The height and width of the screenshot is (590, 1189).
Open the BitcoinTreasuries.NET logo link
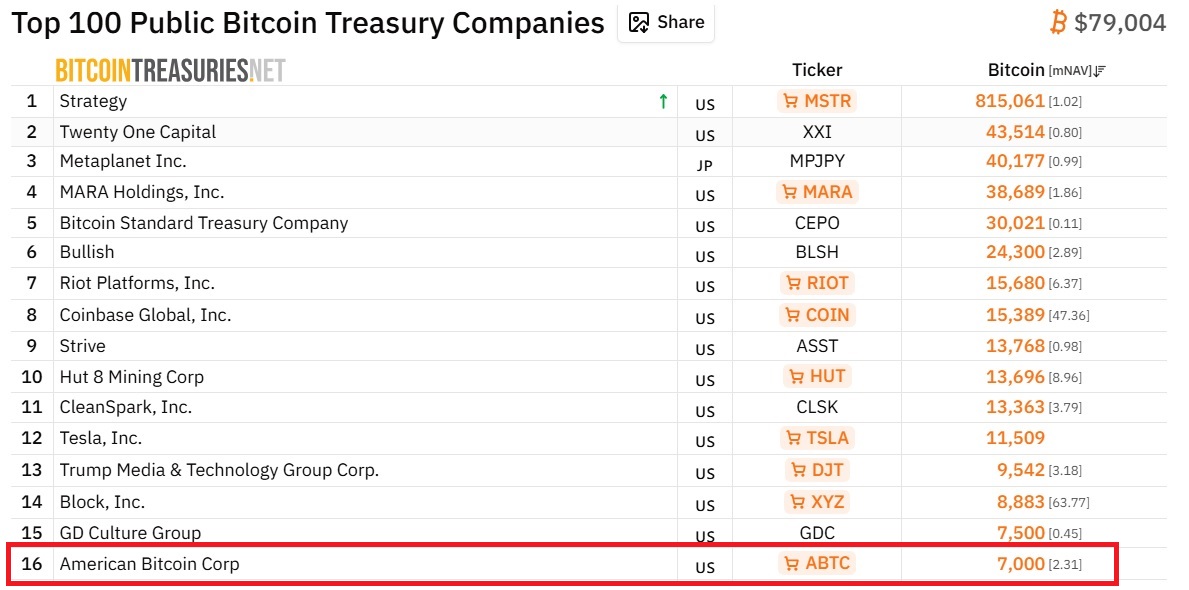[x=170, y=70]
